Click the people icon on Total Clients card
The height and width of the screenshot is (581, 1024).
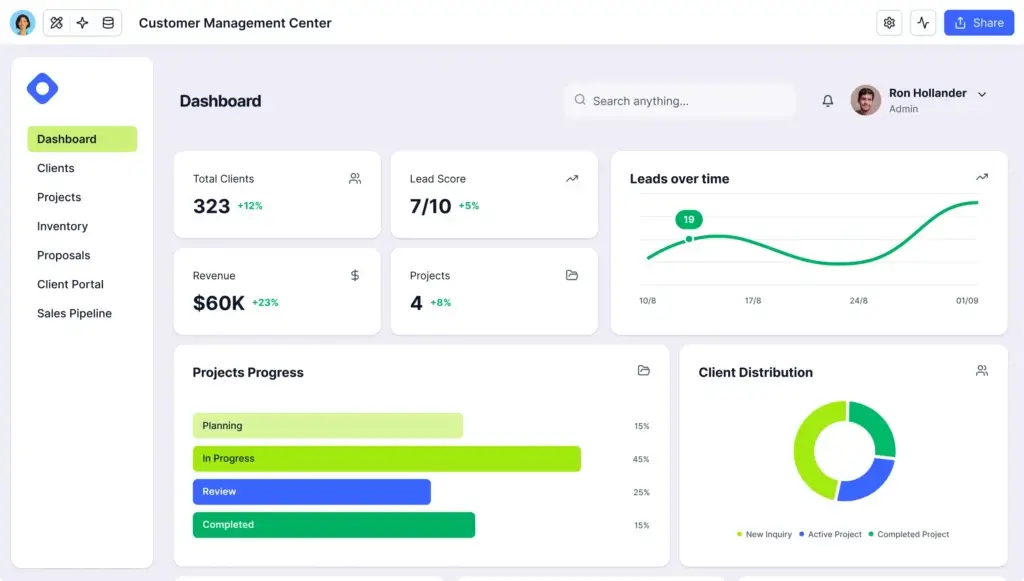[354, 178]
